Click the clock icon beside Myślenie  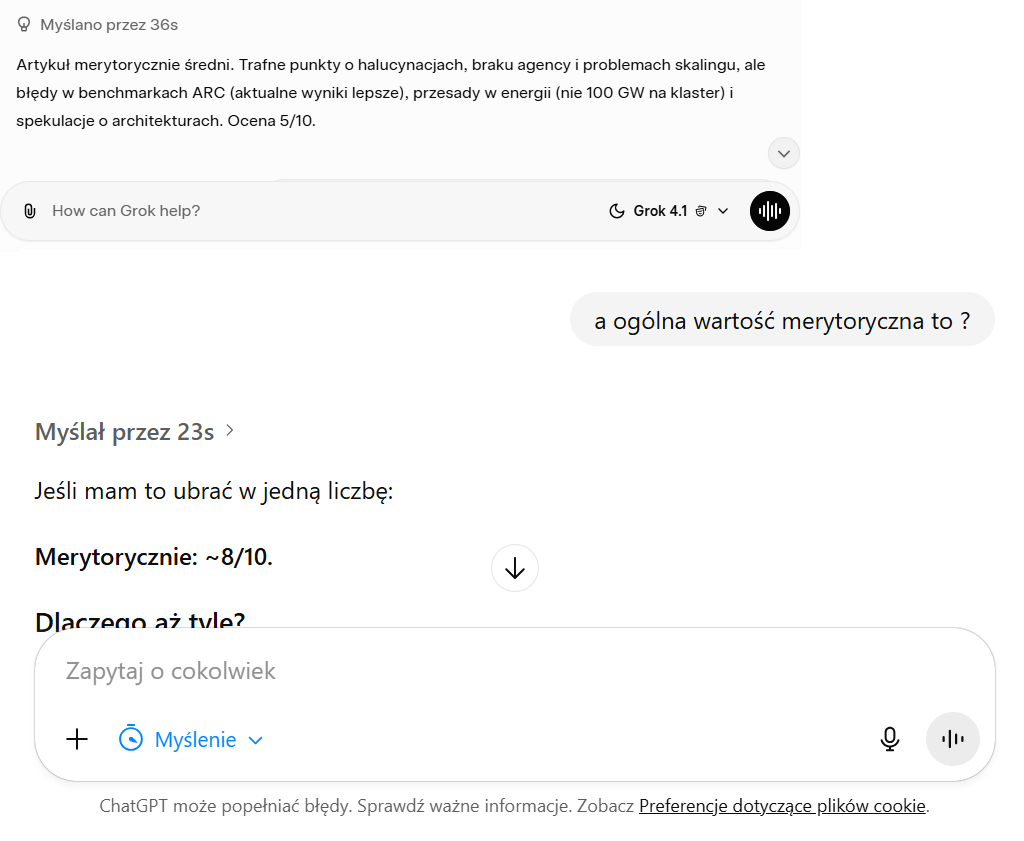click(131, 739)
